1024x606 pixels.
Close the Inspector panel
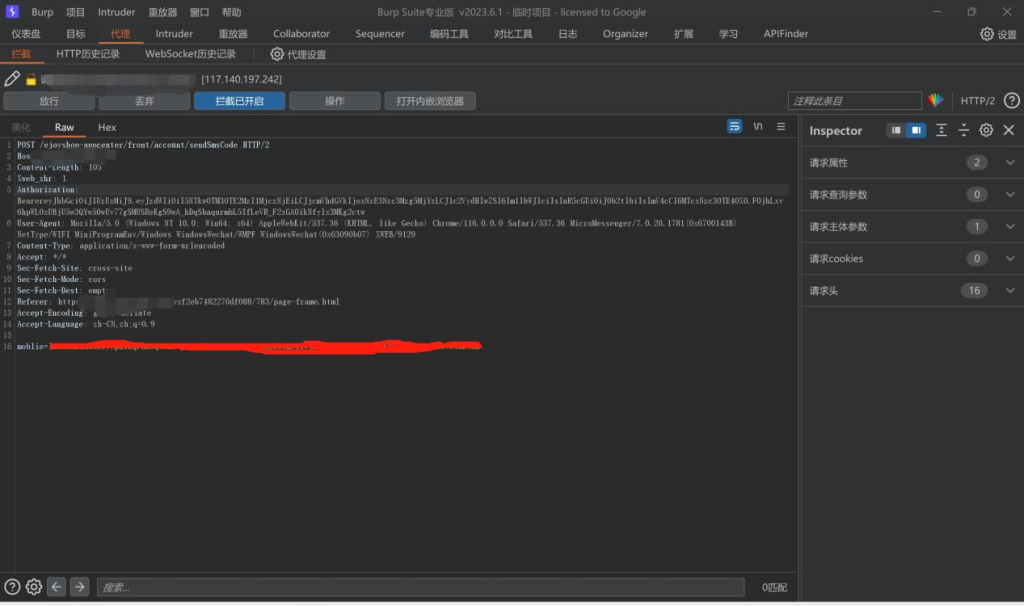[1009, 131]
